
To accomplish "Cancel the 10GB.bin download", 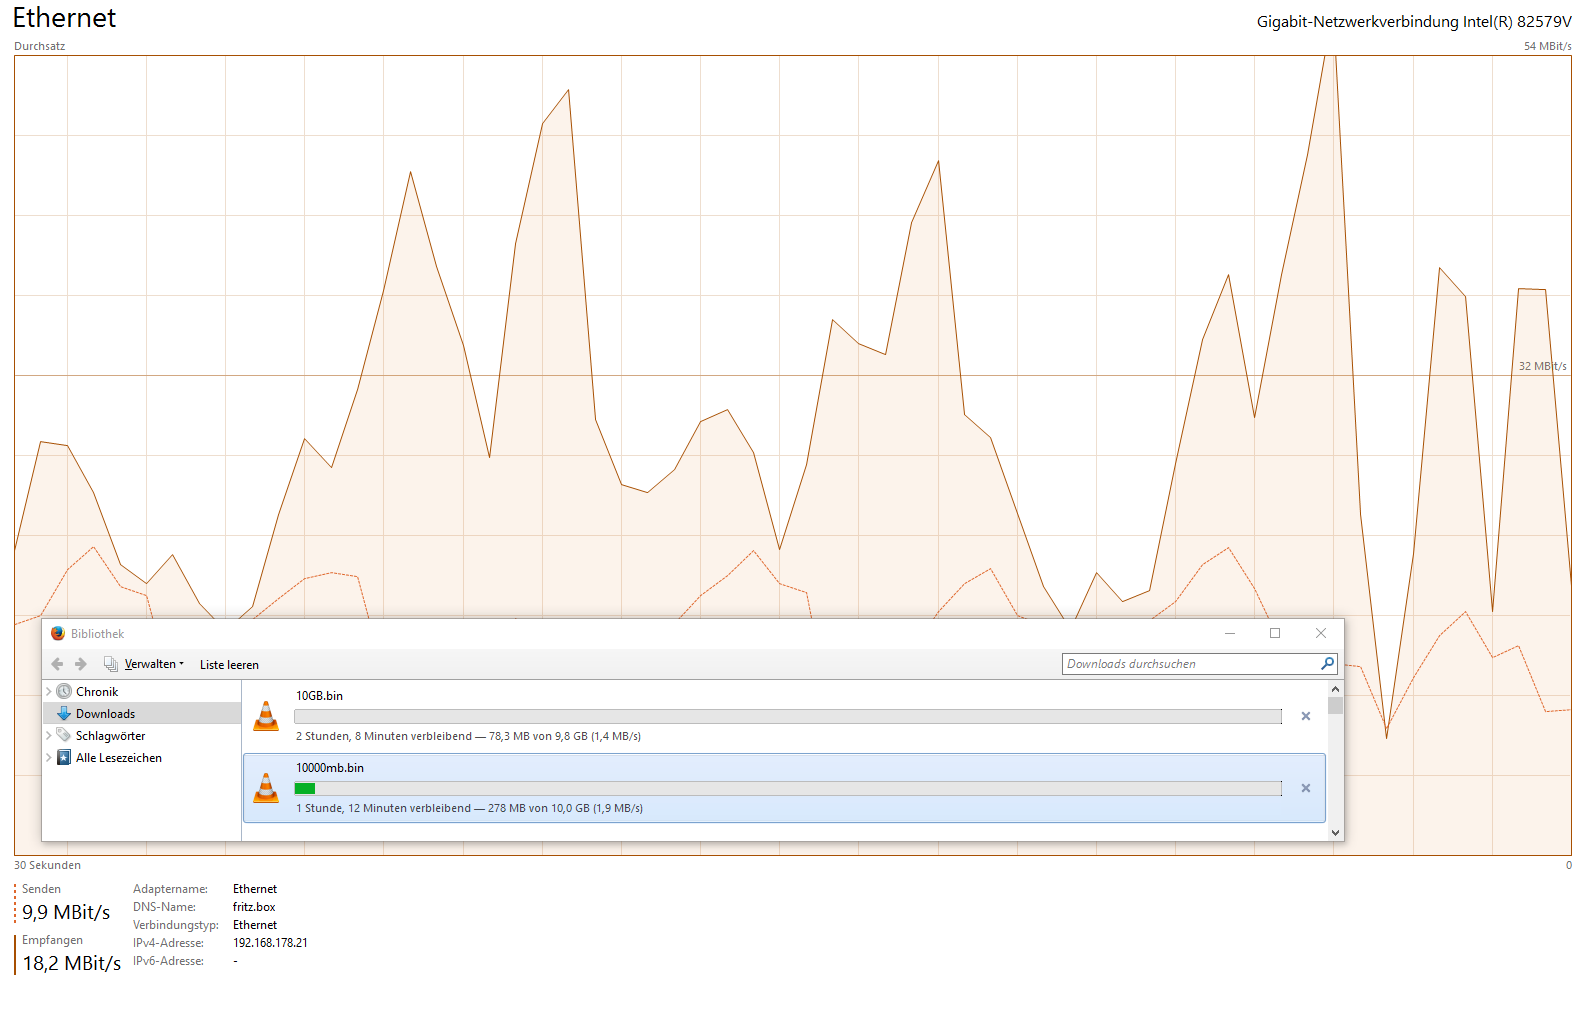I will pos(1305,716).
